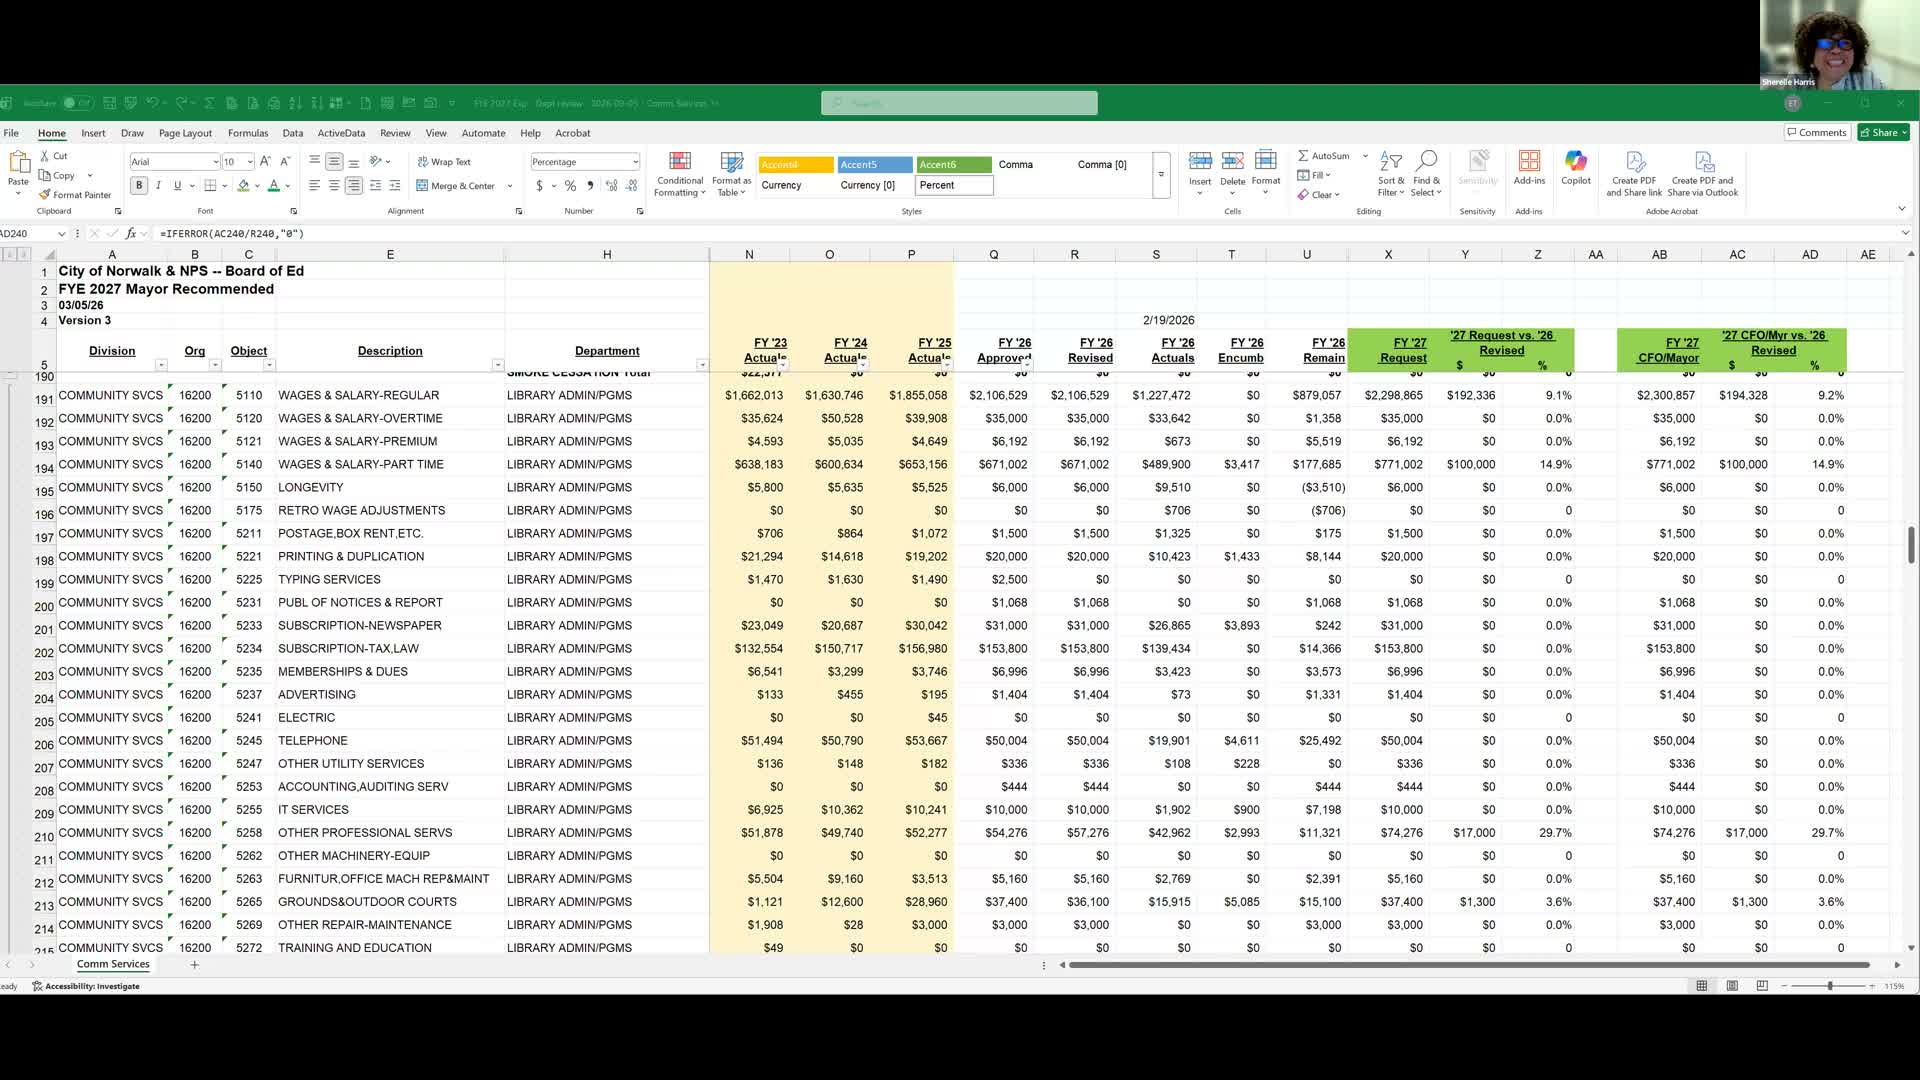Switch to the Page Layout tab

(x=185, y=133)
